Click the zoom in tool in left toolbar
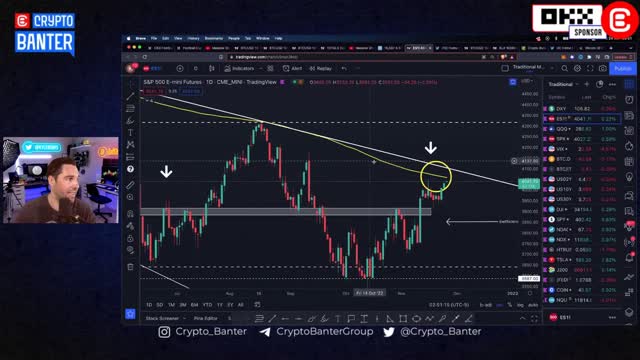This screenshot has width=640, height=360. [x=130, y=197]
